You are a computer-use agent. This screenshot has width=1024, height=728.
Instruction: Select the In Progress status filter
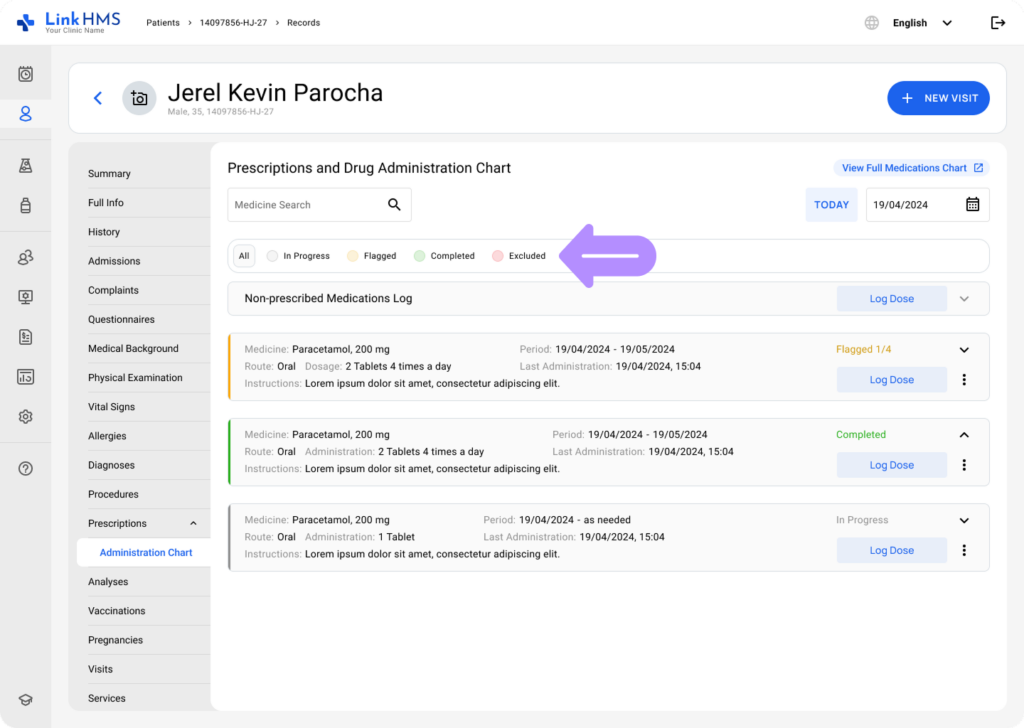tap(298, 256)
